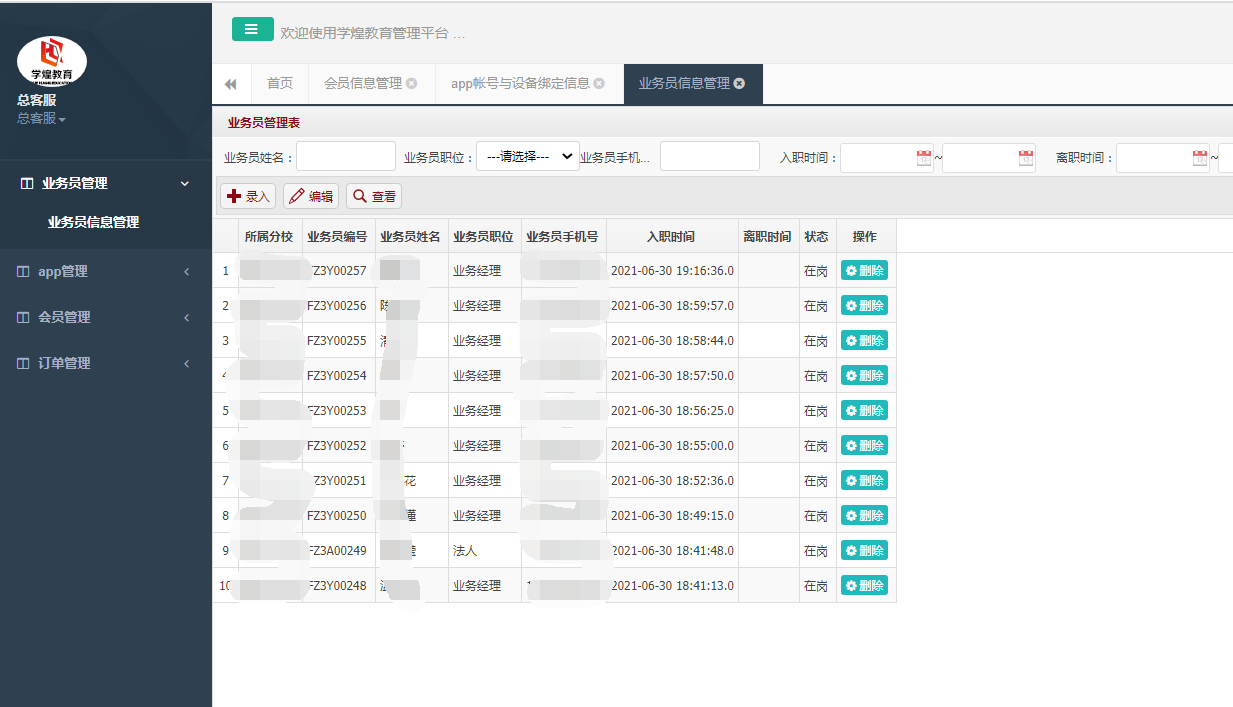This screenshot has height=707, width=1233.
Task: Close the 会员信息管理 tab
Action: point(411,84)
